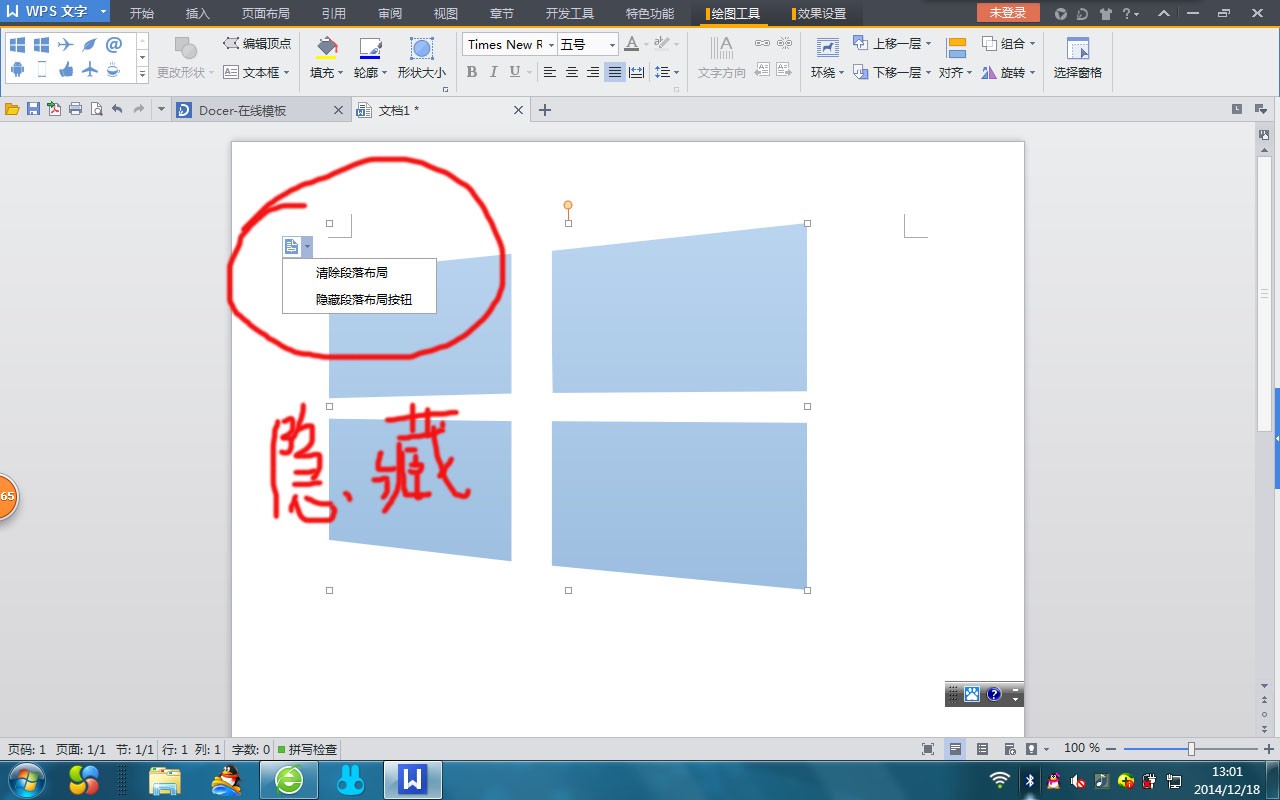Click the Fill (填充) paint bucket icon
Viewport: 1280px width, 800px height.
327,47
